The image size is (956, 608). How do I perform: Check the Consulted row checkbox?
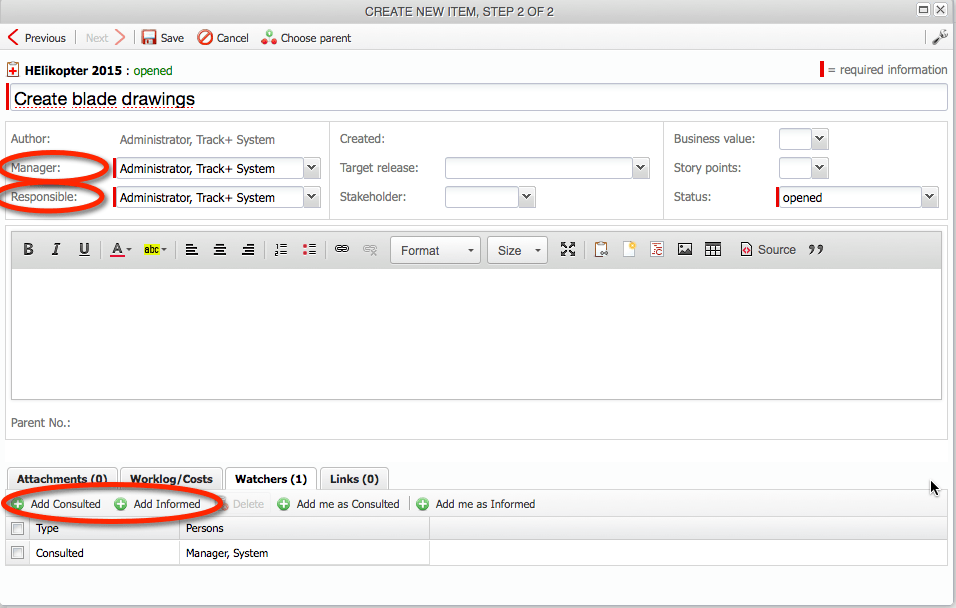[17, 552]
